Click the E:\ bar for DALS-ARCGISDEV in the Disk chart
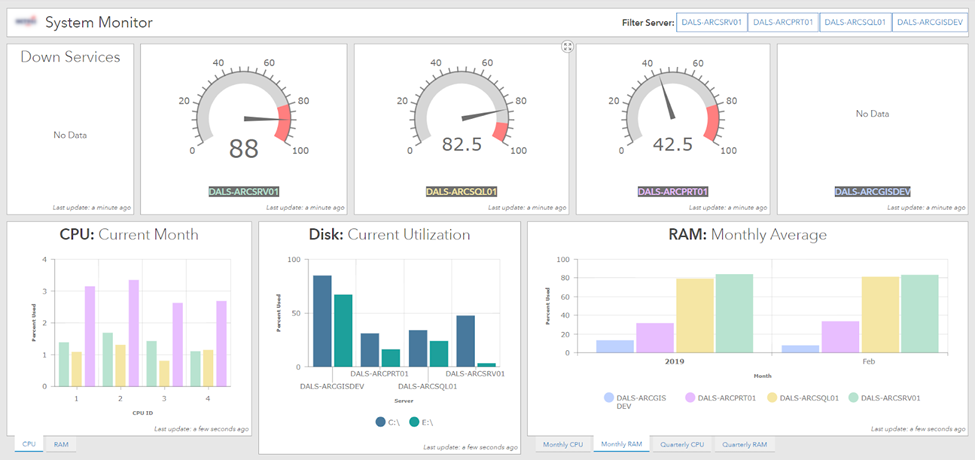The image size is (975, 460). pyautogui.click(x=343, y=331)
